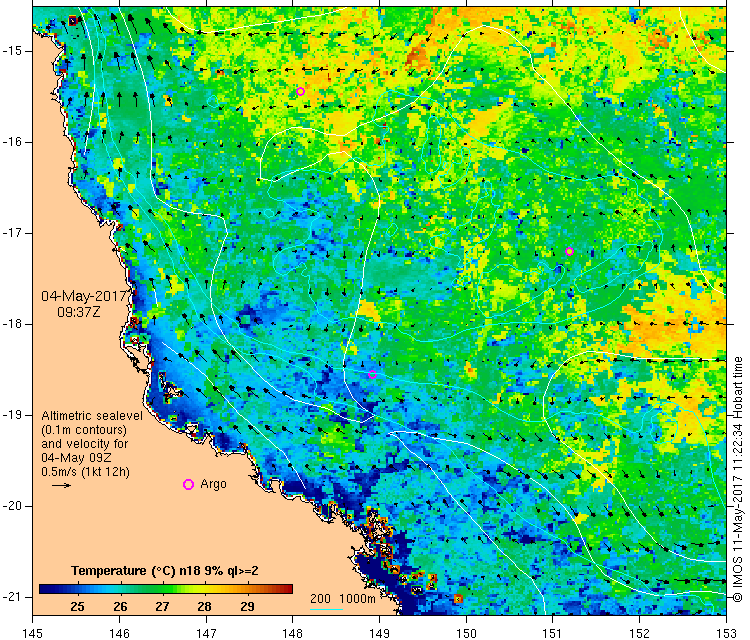Click the 147 longitude axis label
This screenshot has height=640, width=750.
point(206,633)
